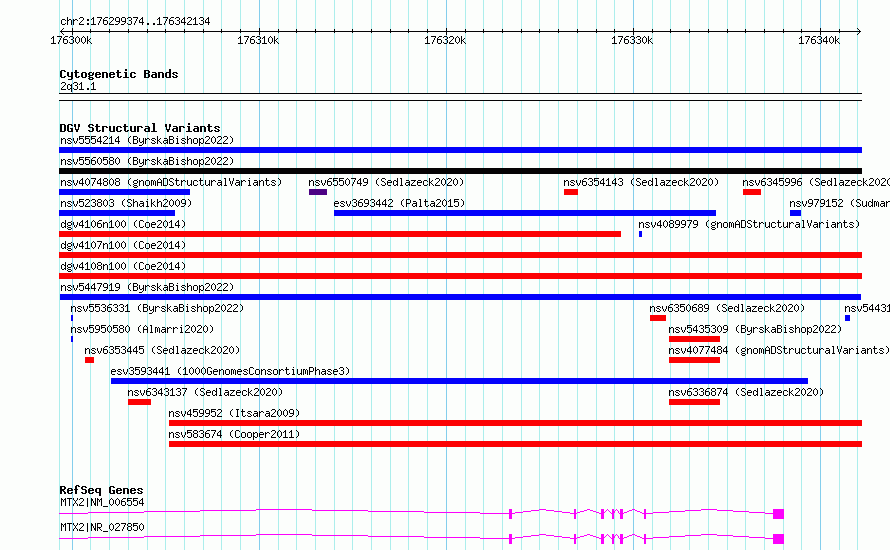Select the RefSeq Genes track title
890x550 pixels.
point(101,490)
